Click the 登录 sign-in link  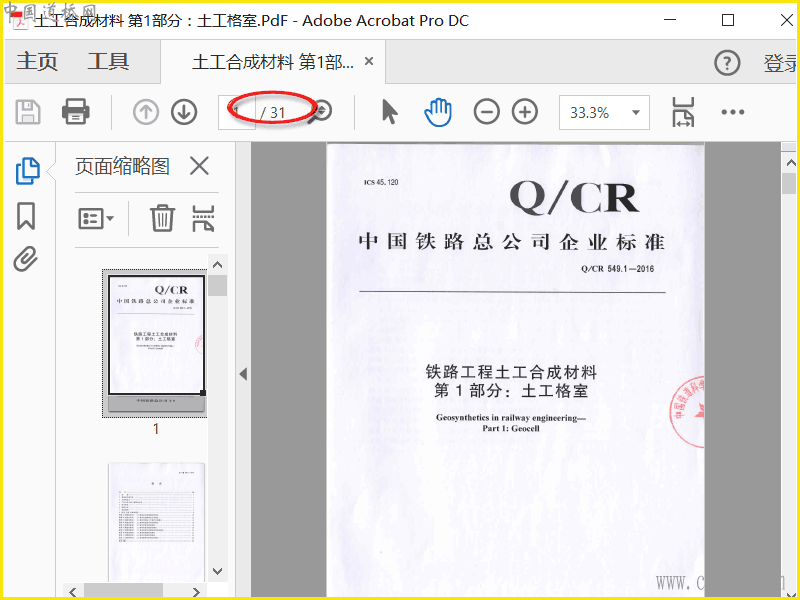click(x=781, y=63)
